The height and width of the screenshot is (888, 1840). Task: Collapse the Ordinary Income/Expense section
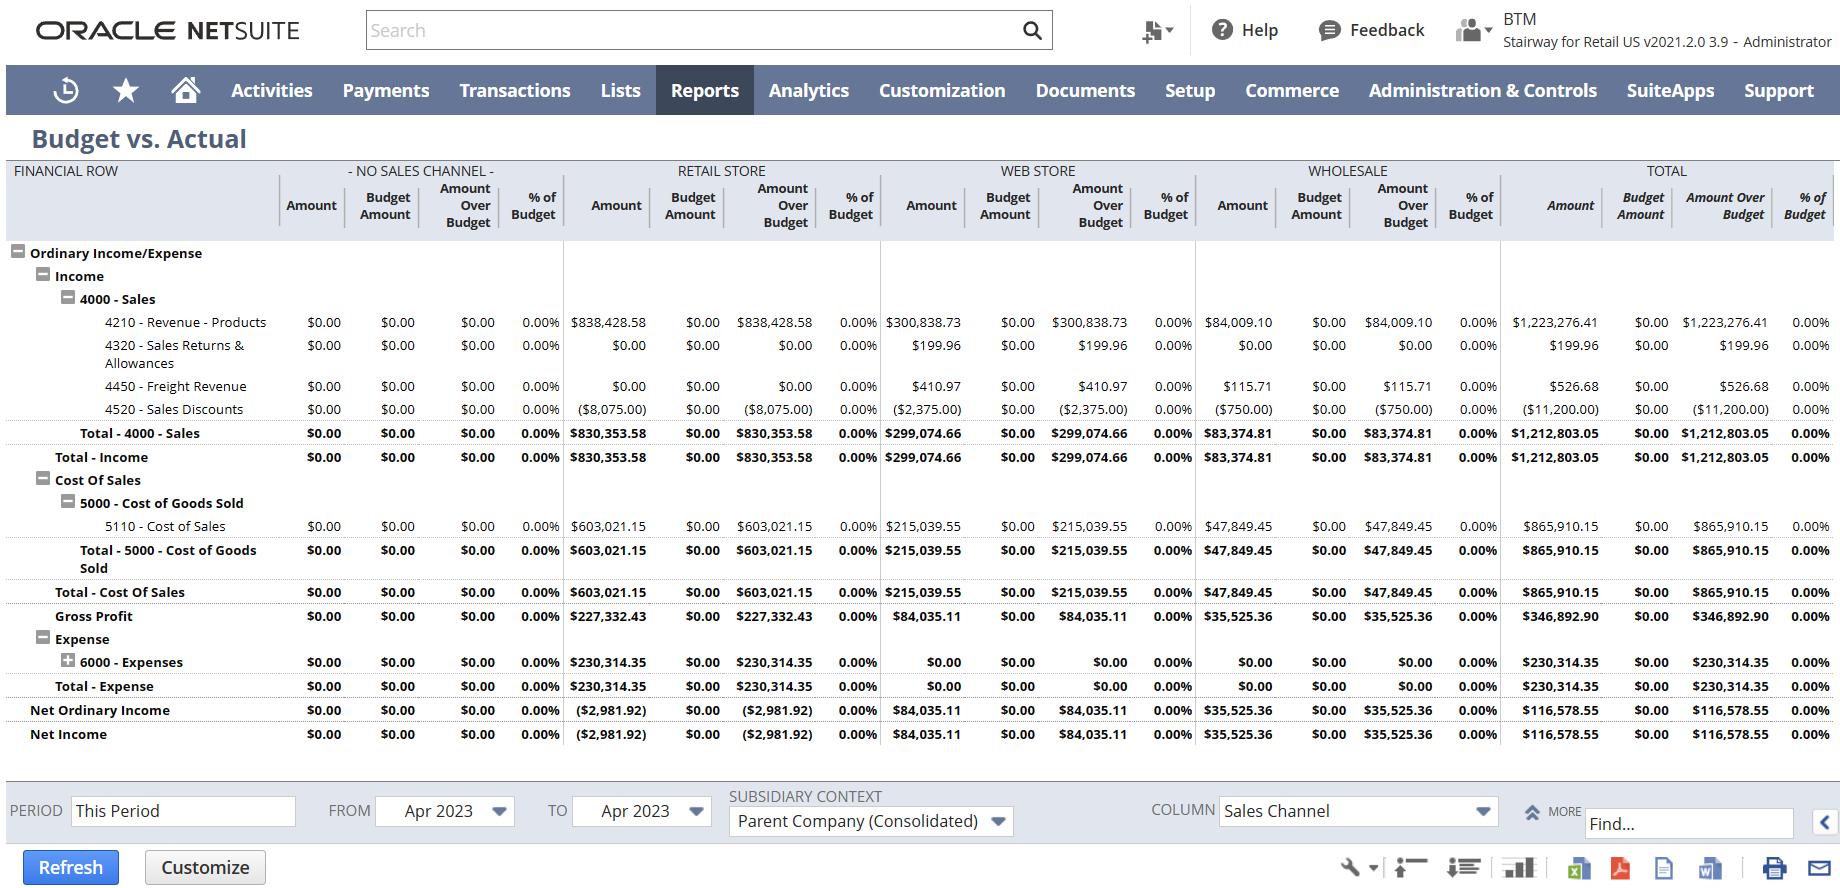coord(18,252)
